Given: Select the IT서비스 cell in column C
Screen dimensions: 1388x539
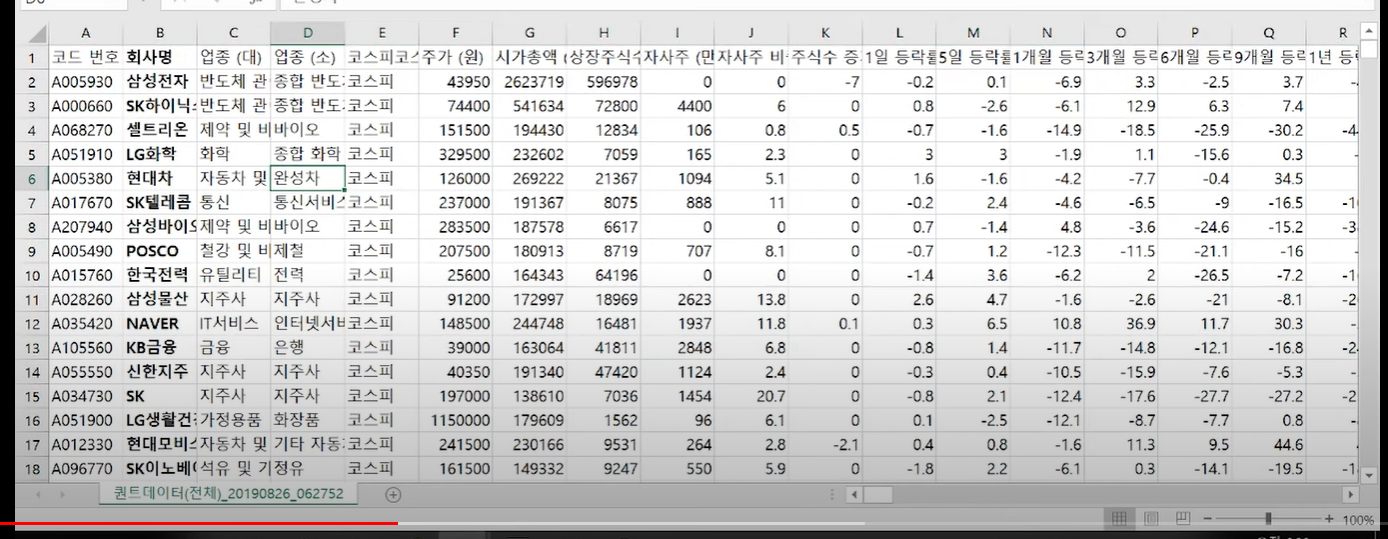Looking at the screenshot, I should tap(234, 323).
